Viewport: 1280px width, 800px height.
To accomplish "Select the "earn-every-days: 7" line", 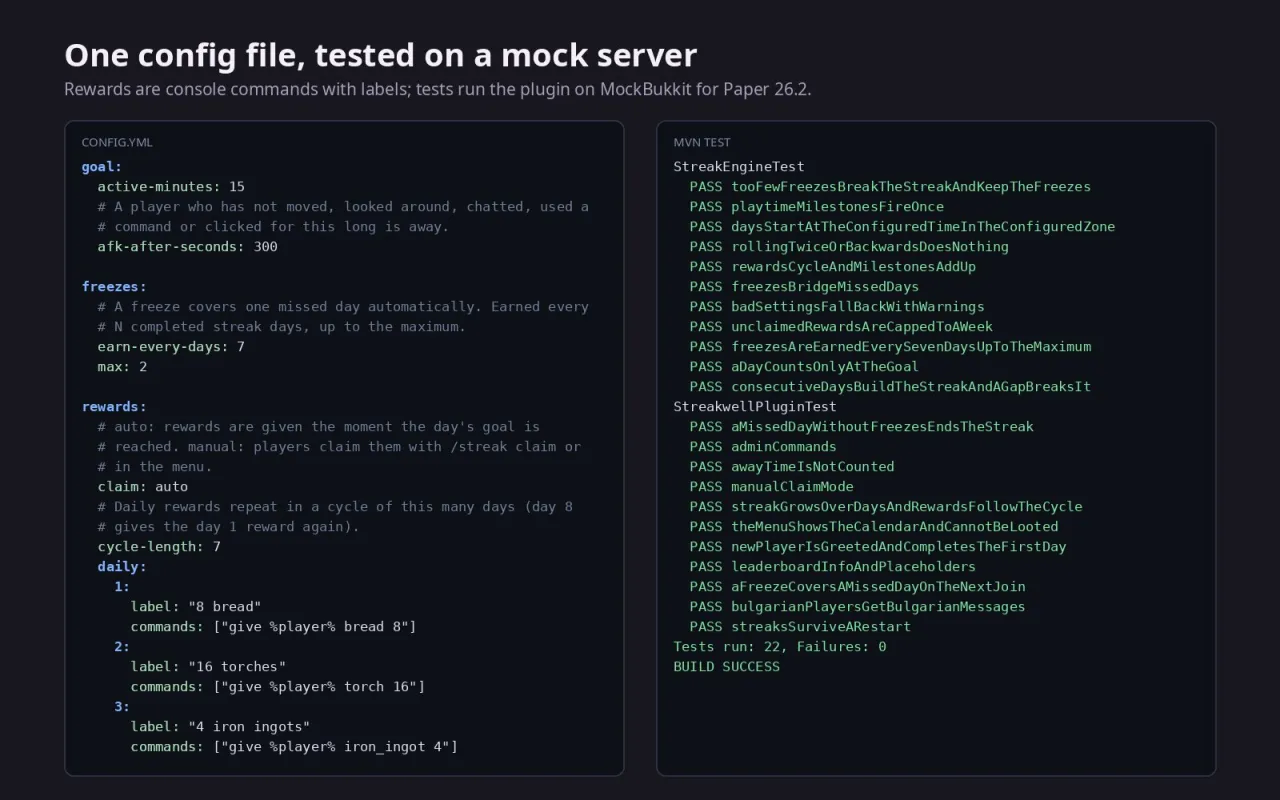I will [x=171, y=347].
